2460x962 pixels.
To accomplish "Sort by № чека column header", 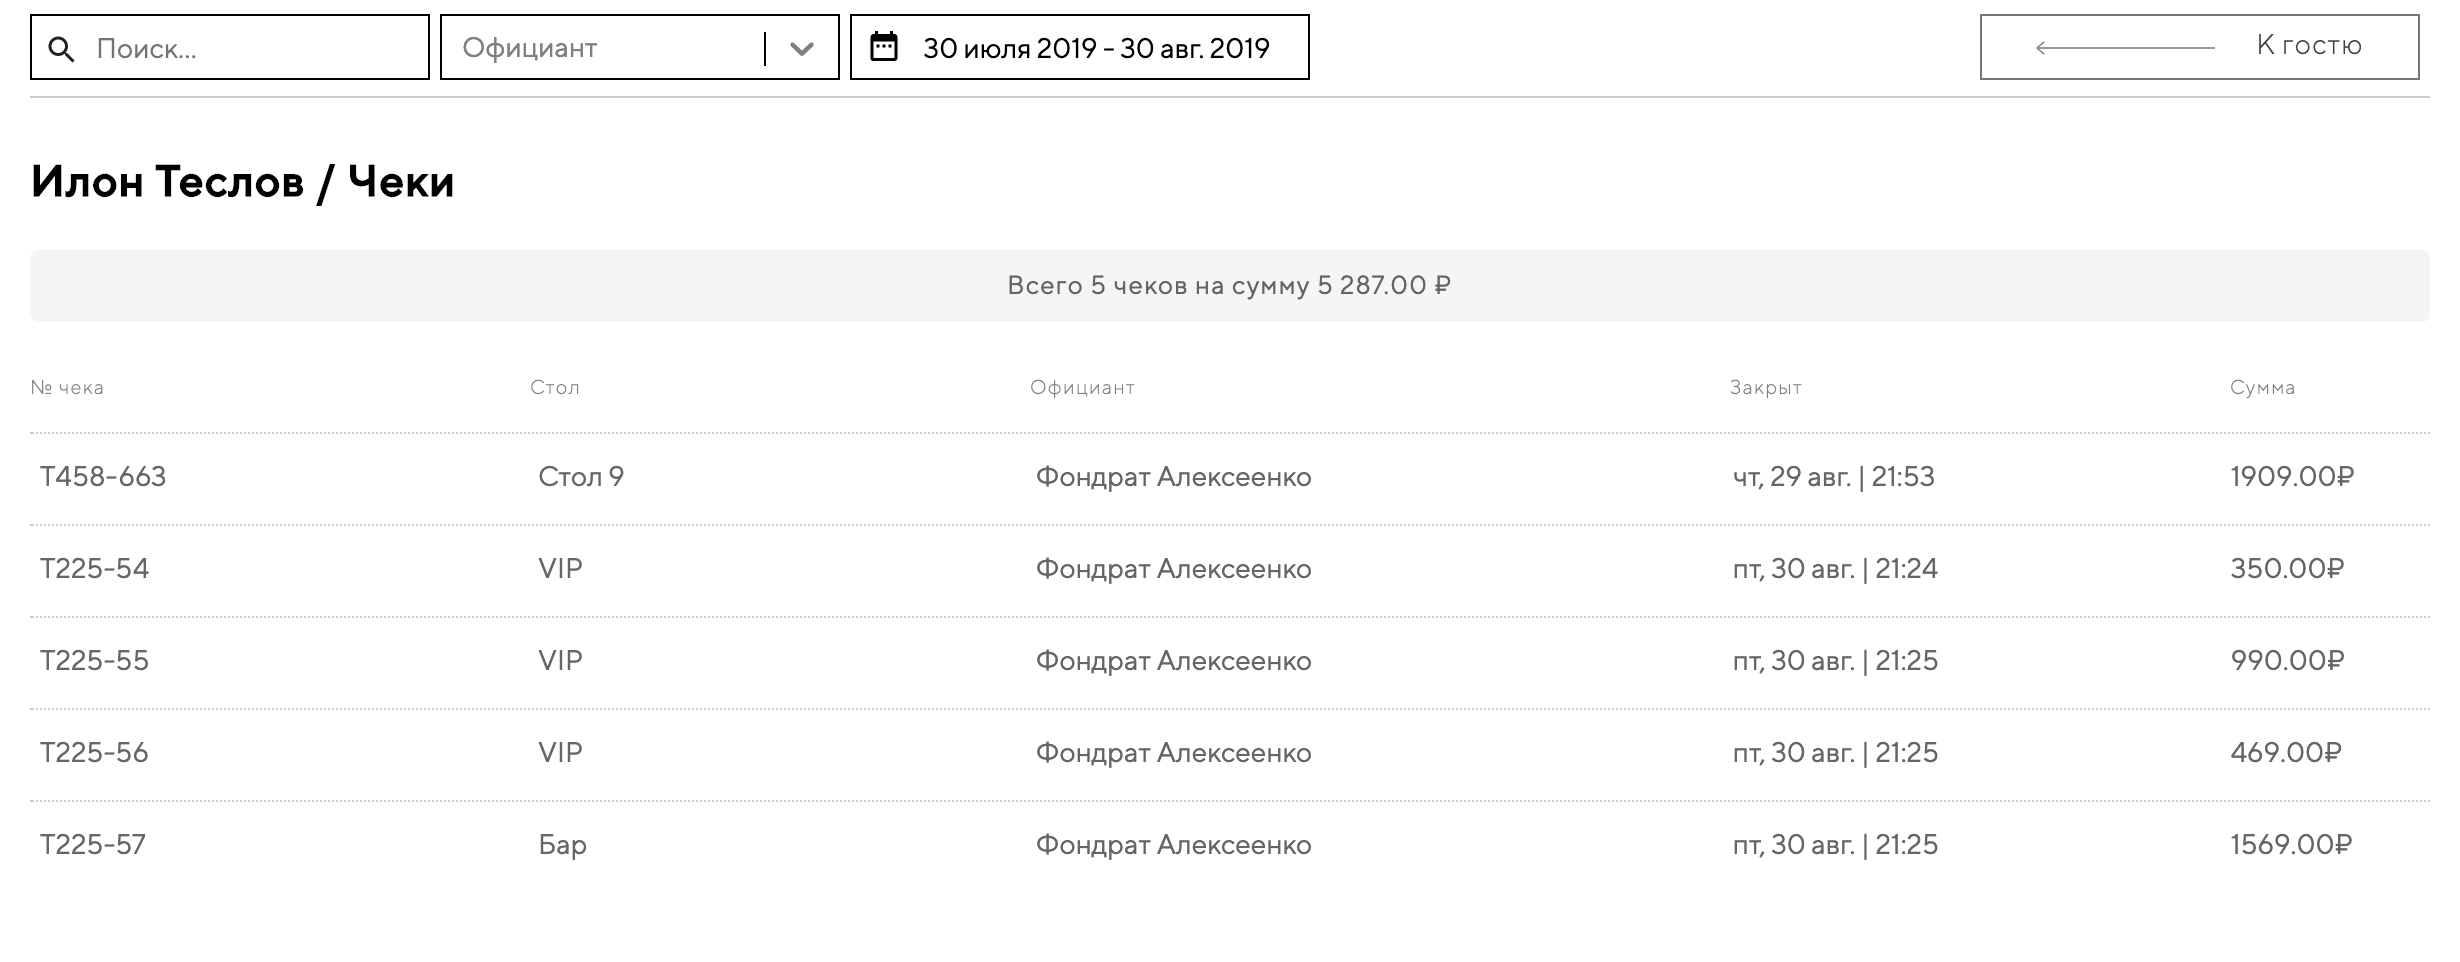I will point(67,388).
